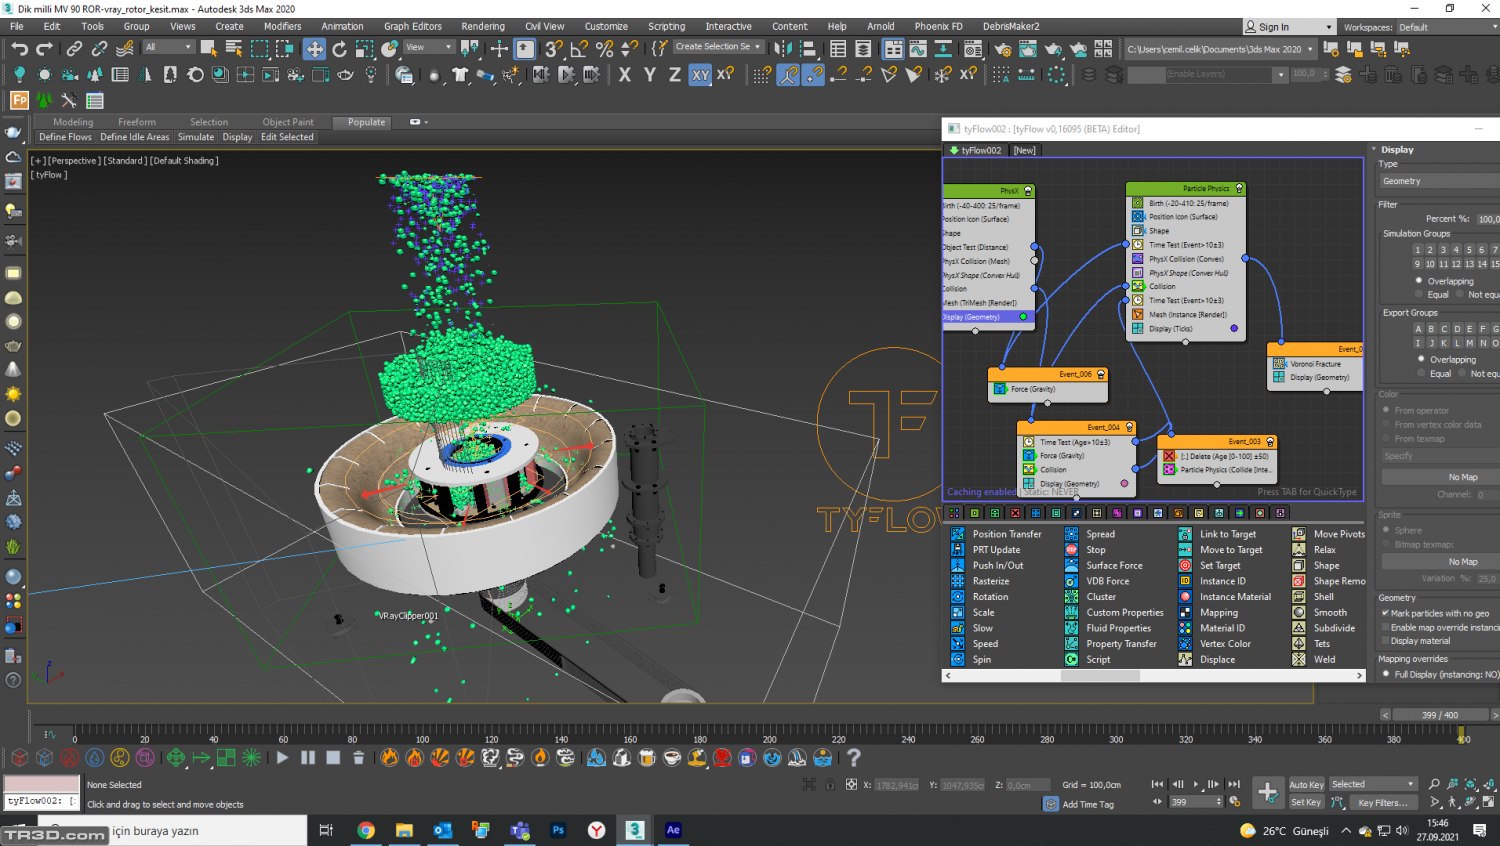Viewport: 1500px width, 846px height.
Task: Select the Undo arrow in main toolbar
Action: pos(19,48)
